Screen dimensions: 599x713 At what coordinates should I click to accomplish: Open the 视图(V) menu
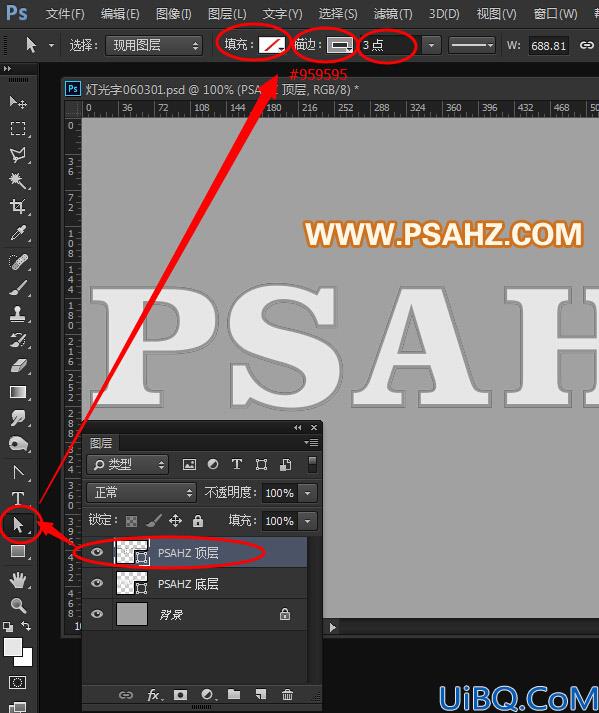[x=496, y=14]
